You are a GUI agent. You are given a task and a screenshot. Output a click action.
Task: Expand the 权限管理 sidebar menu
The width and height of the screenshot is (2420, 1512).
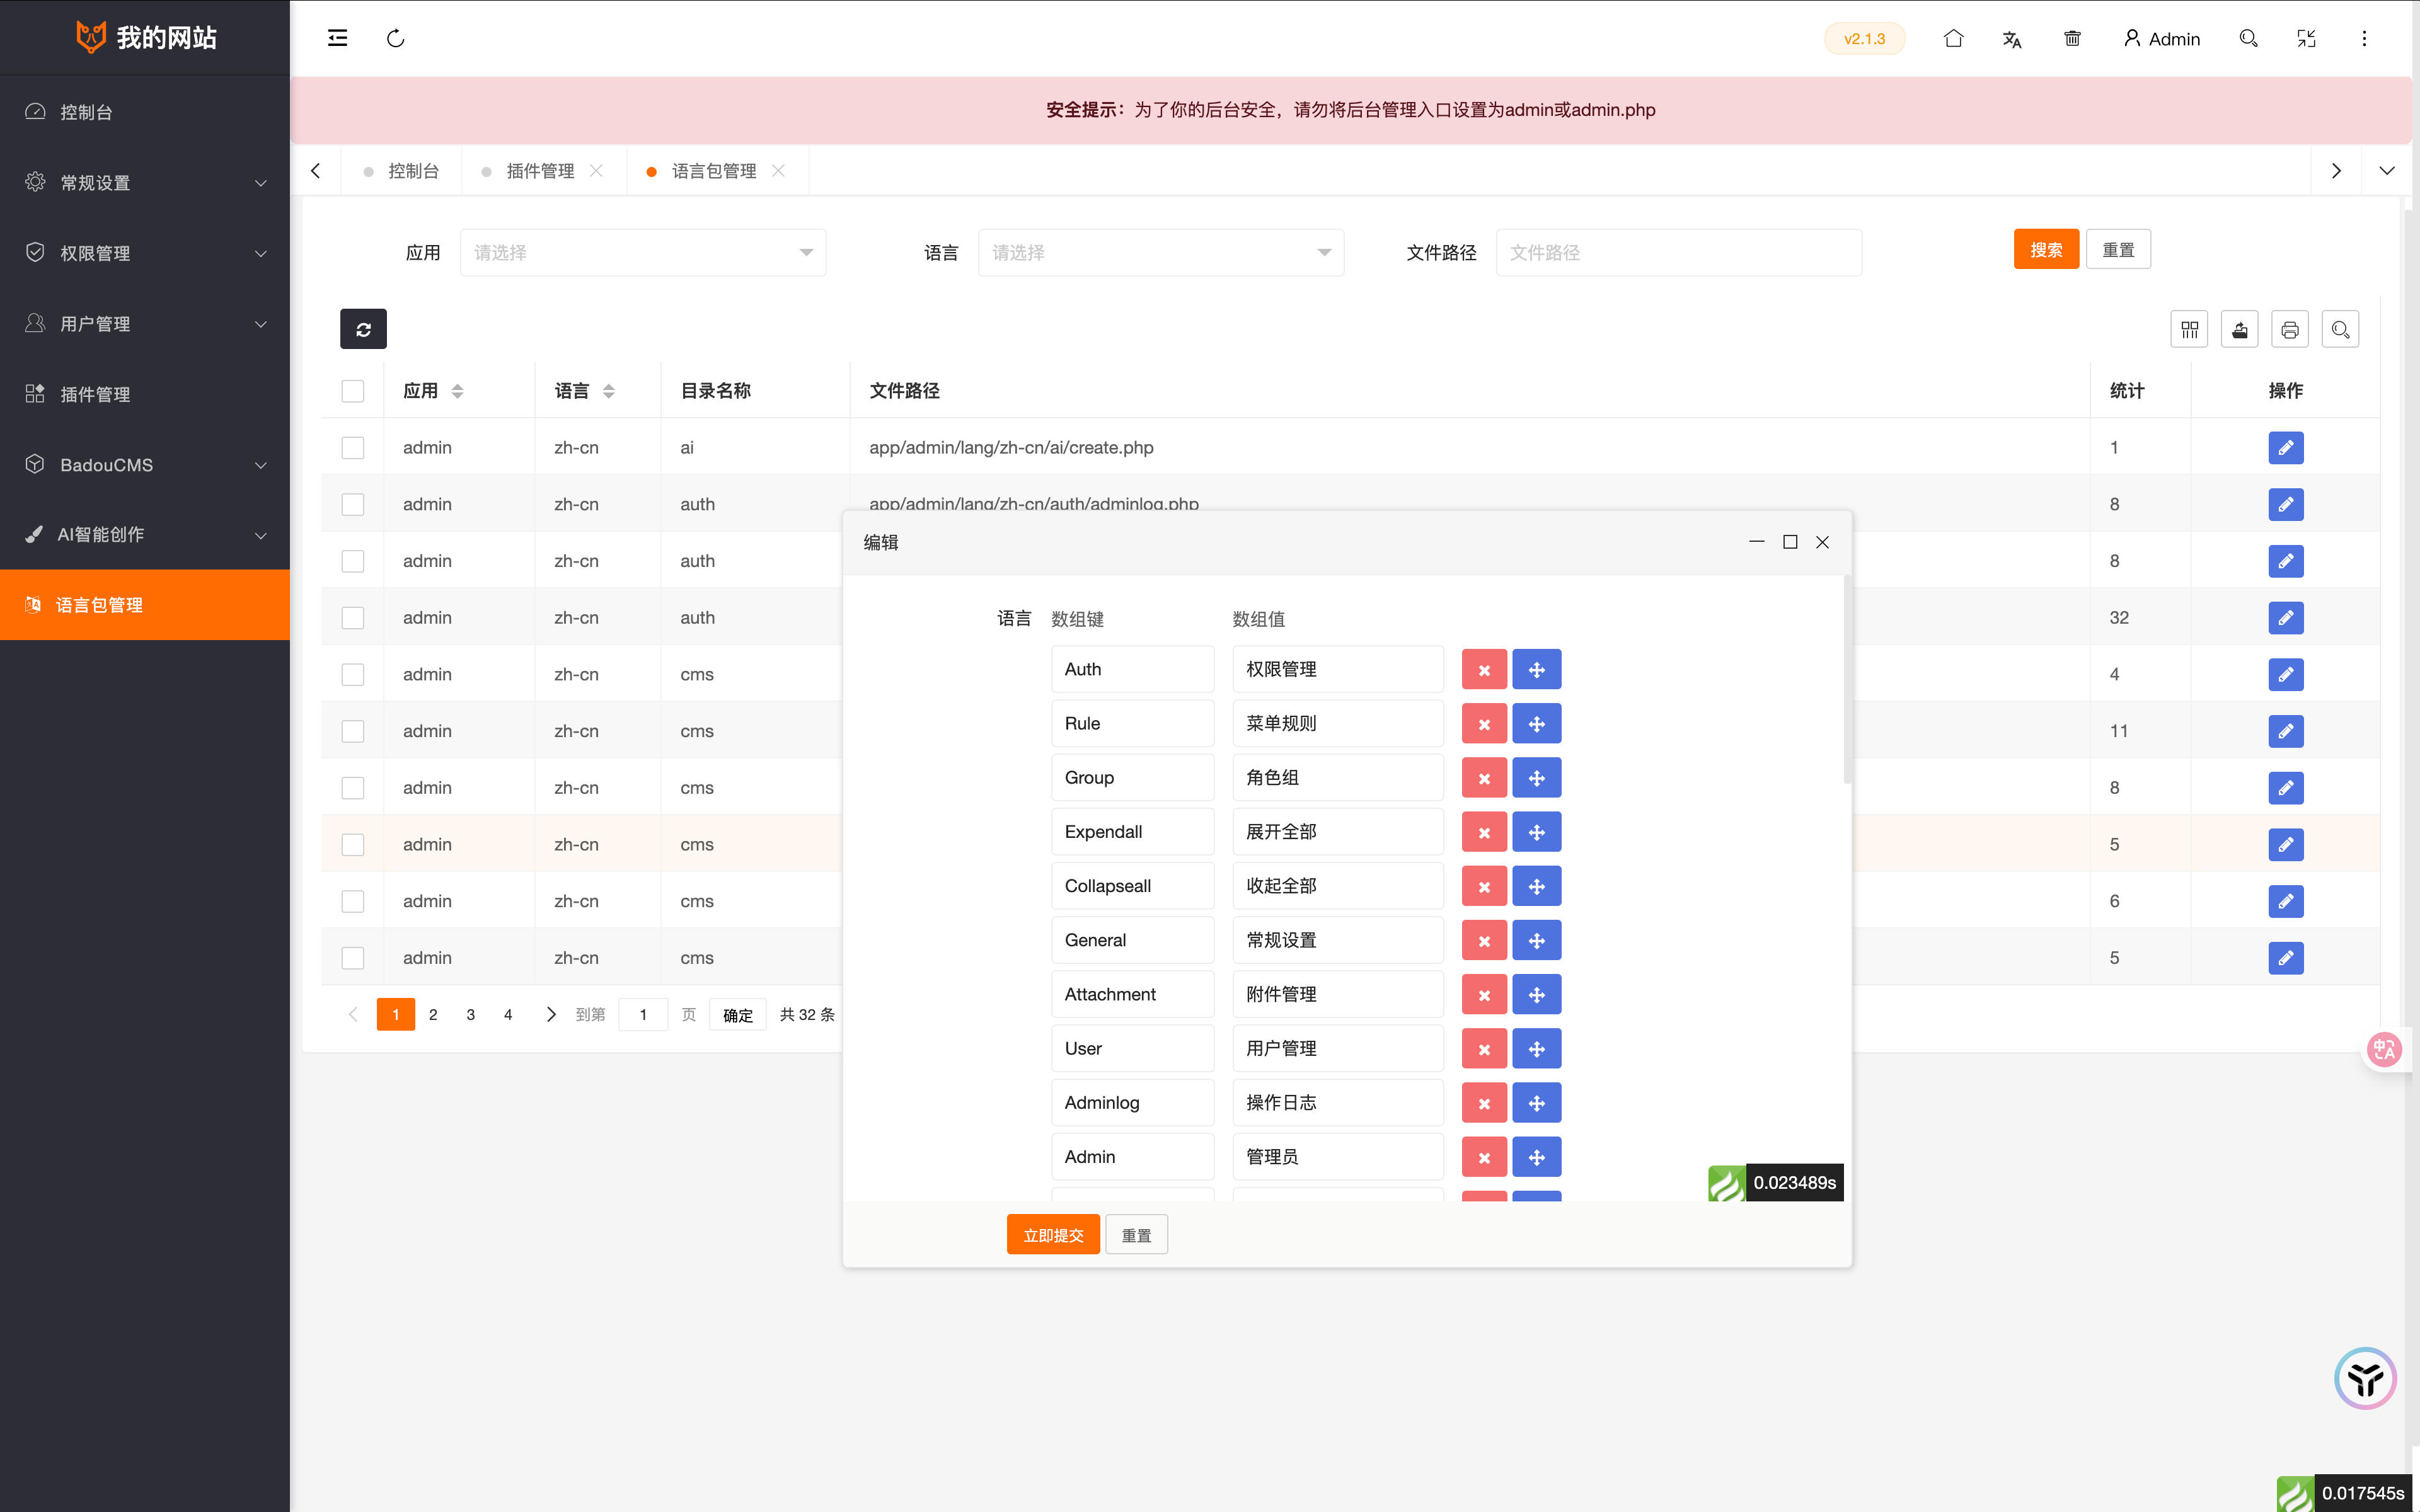pos(145,253)
